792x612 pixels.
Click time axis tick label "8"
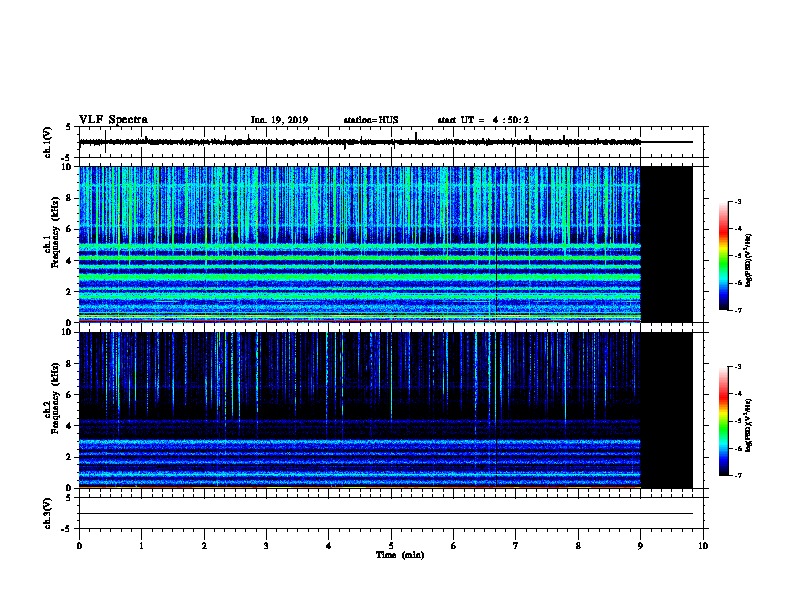click(x=578, y=545)
